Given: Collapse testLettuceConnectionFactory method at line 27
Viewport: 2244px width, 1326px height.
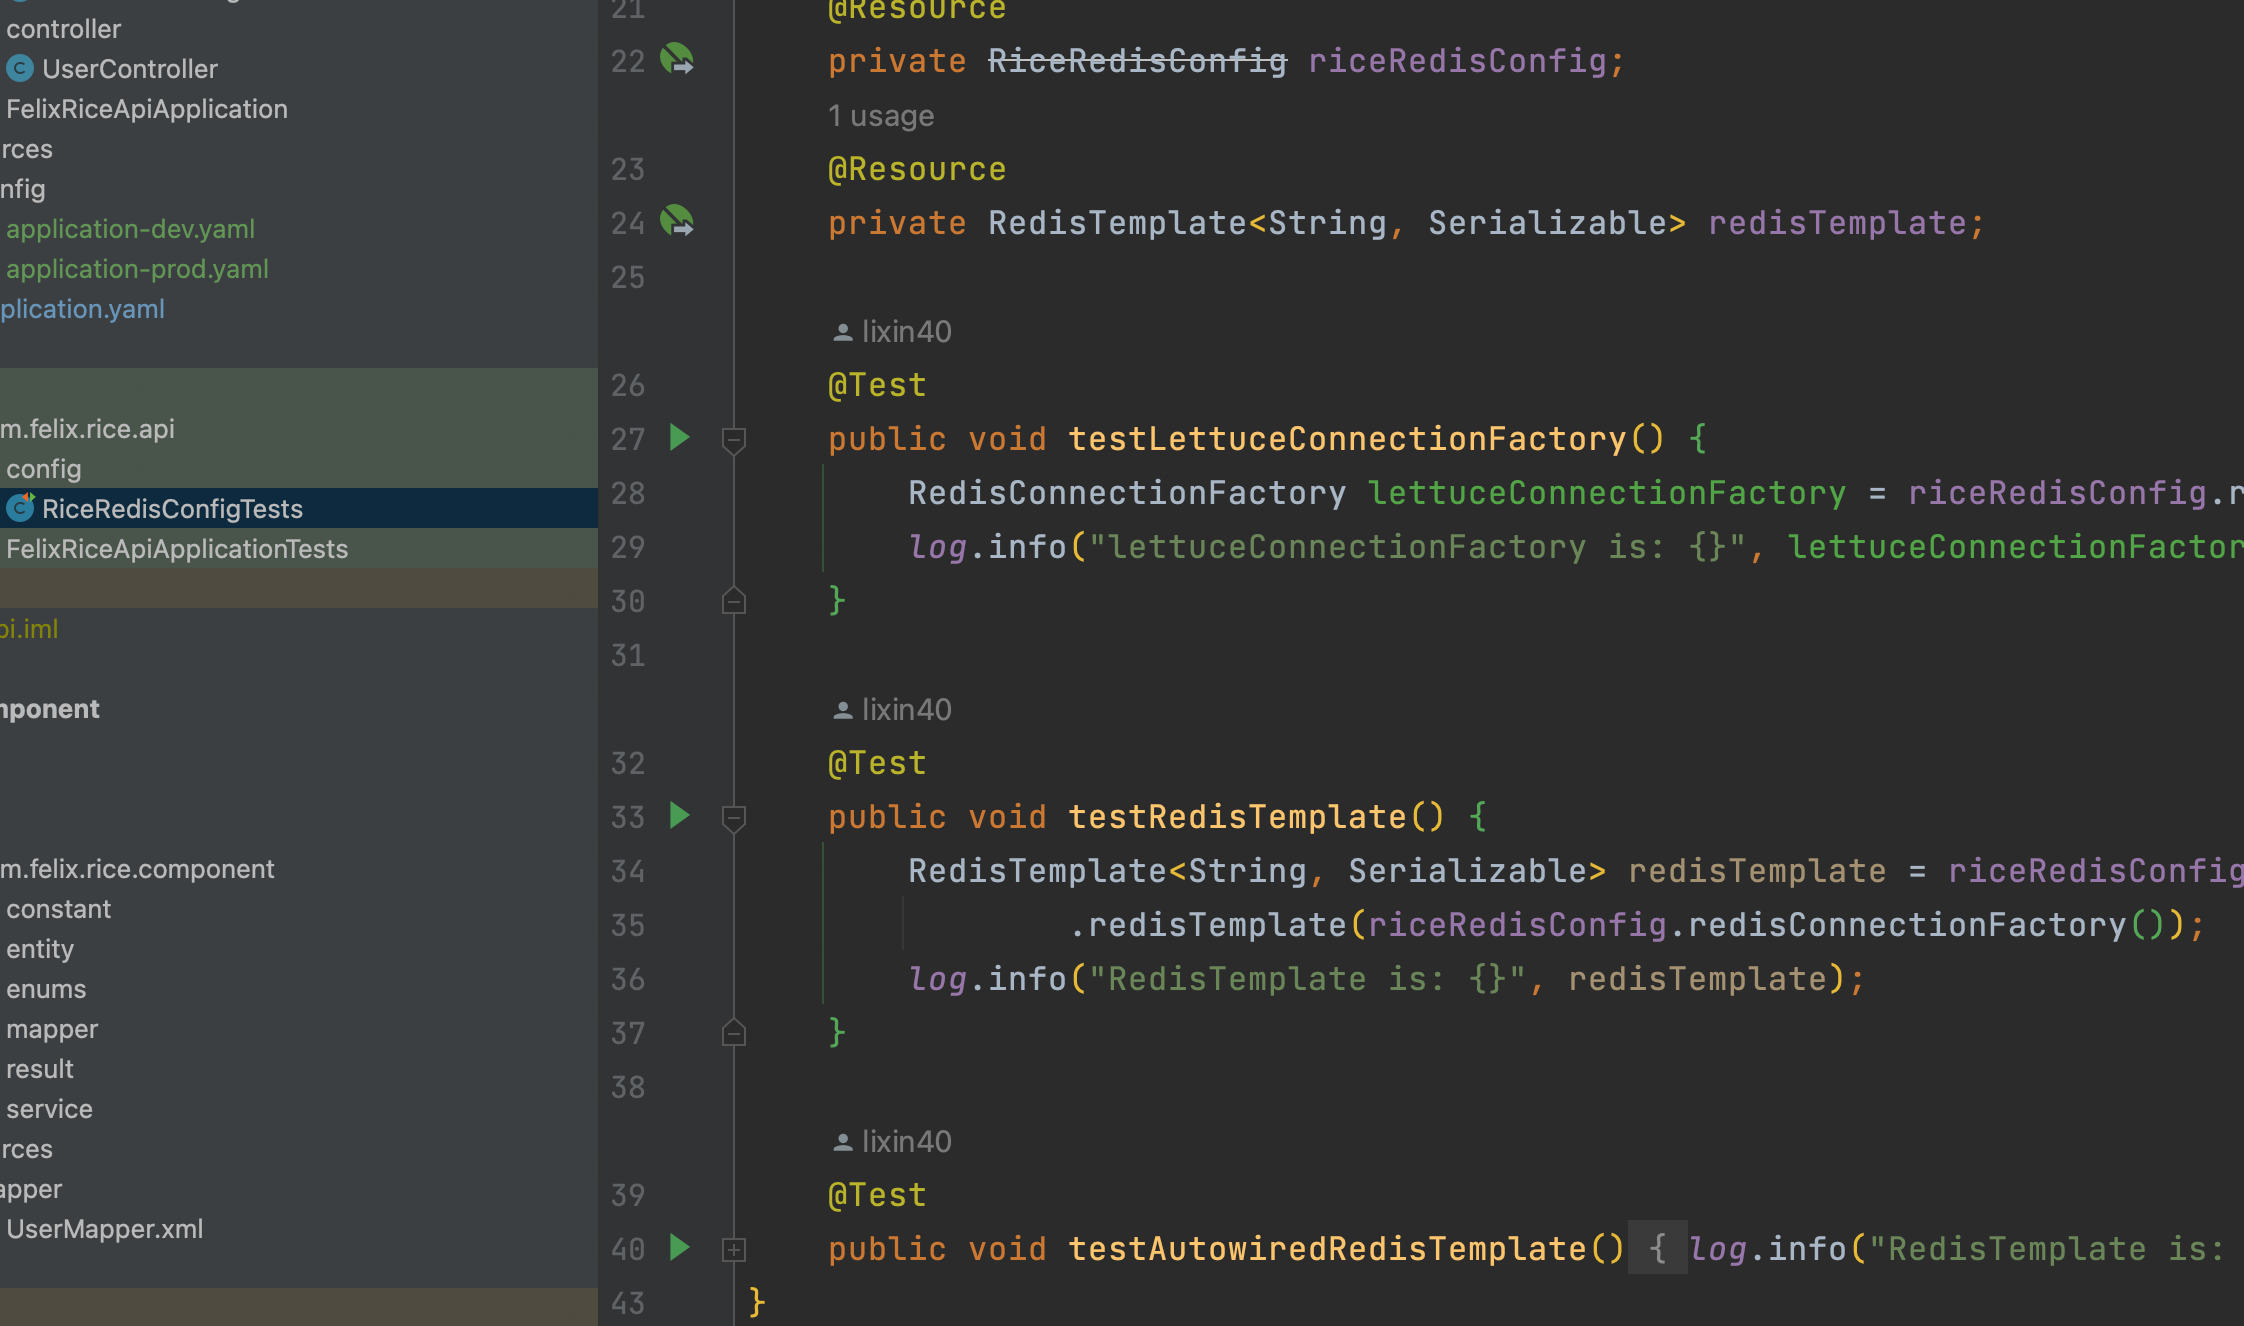Looking at the screenshot, I should point(734,439).
